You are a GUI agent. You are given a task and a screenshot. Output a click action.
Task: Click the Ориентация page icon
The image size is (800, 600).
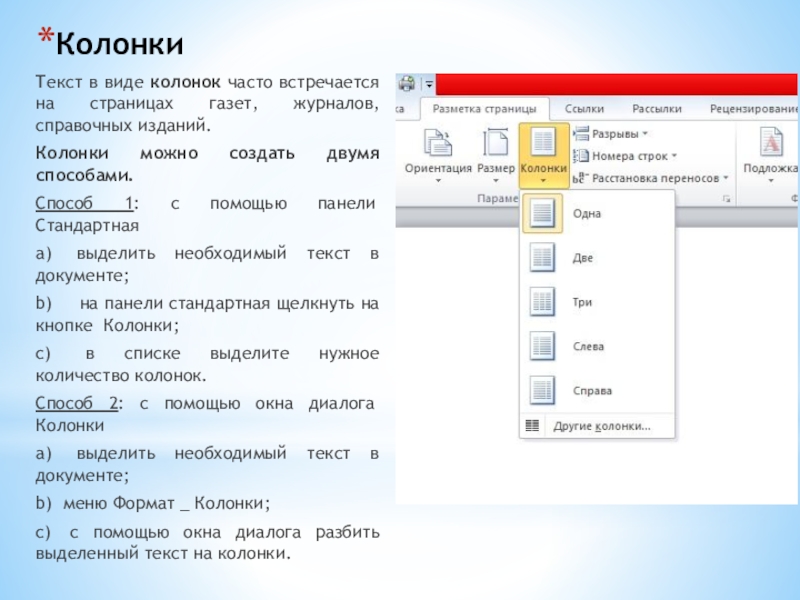pyautogui.click(x=438, y=142)
